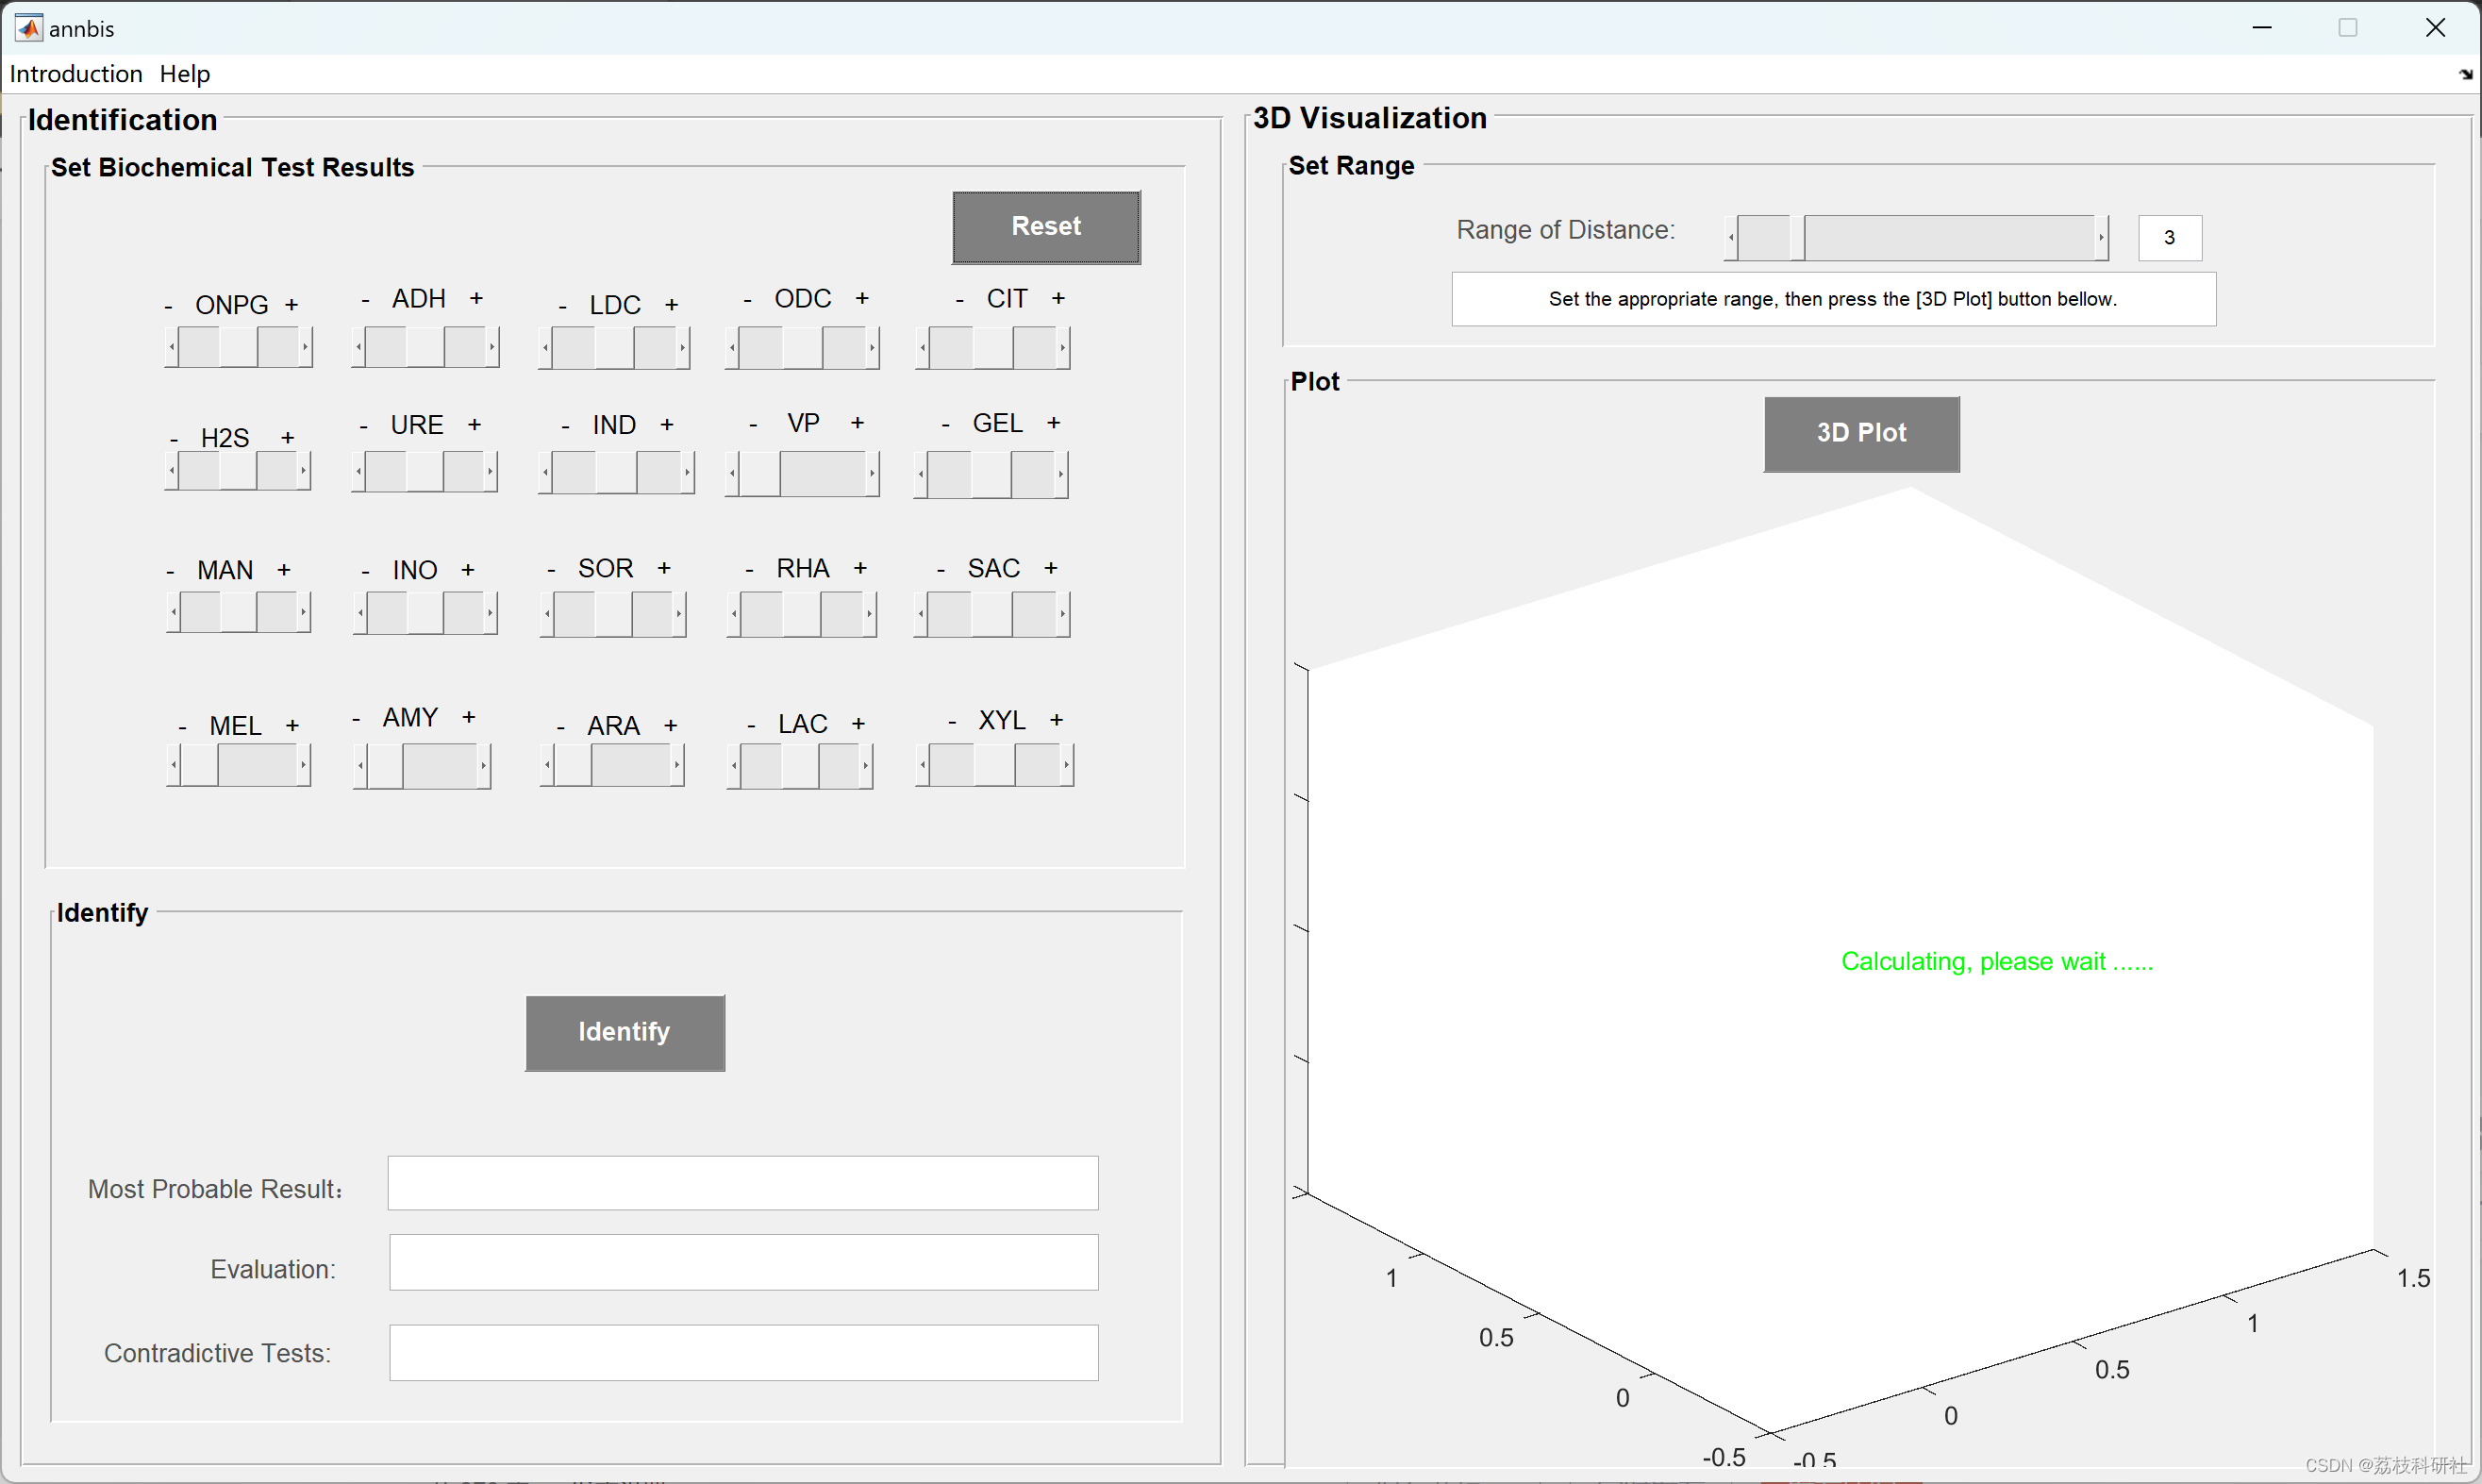Click right arrow of Range of Distance slider

point(2101,238)
